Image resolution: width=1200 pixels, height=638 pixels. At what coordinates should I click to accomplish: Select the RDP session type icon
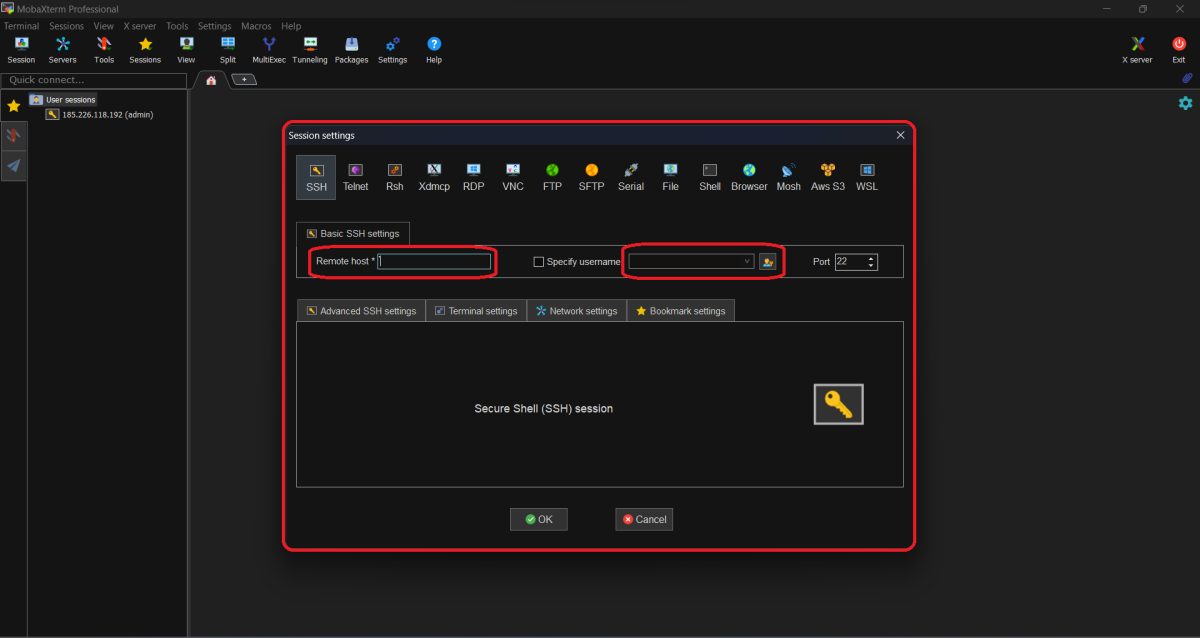[473, 176]
